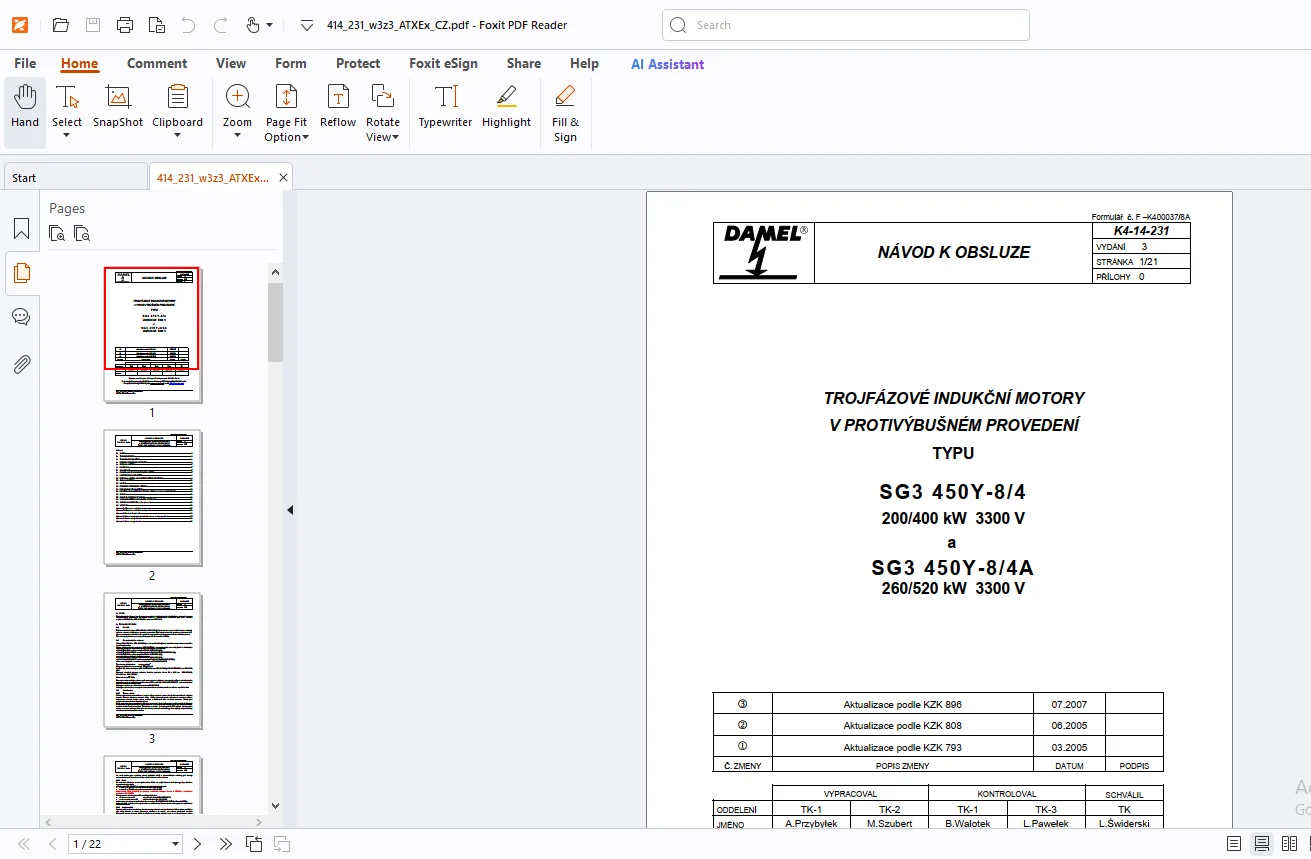This screenshot has width=1311, height=859.
Task: Select the 414_231_w3z3_ATXEx document tab
Action: click(212, 177)
